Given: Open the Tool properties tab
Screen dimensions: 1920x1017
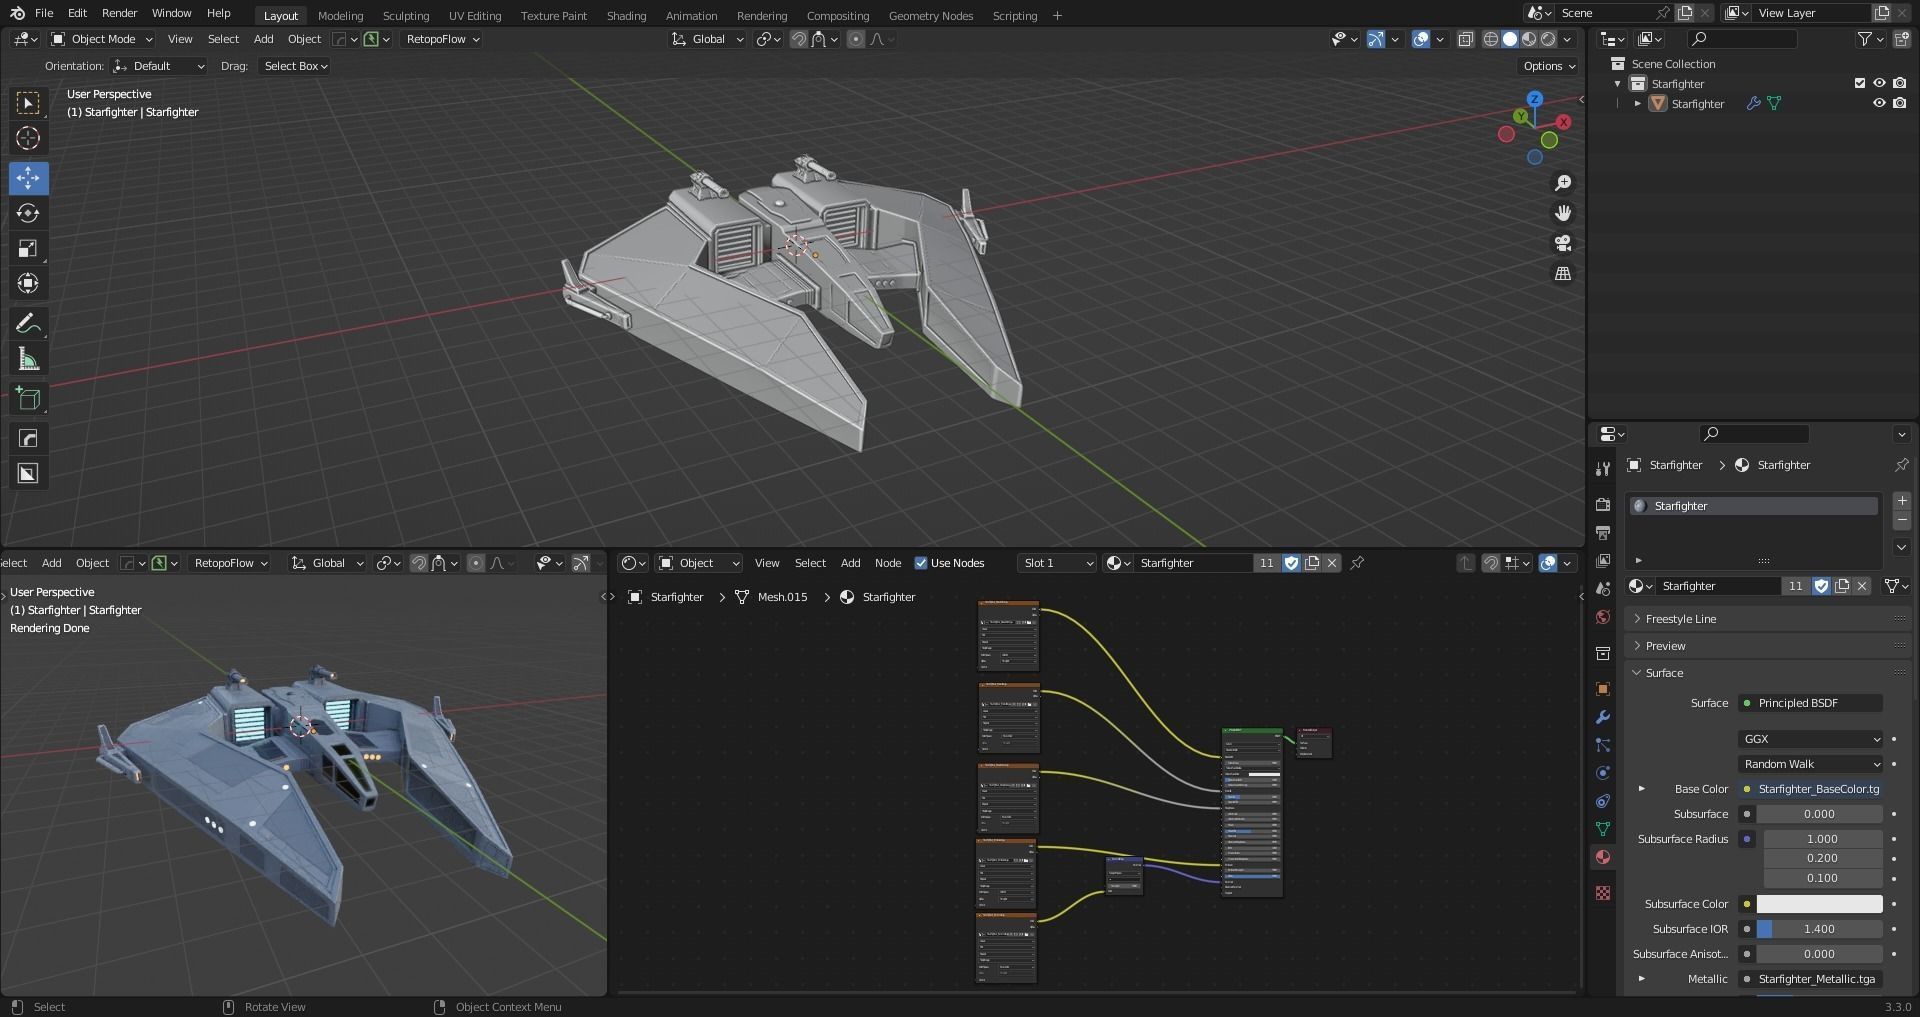Looking at the screenshot, I should tap(1603, 468).
